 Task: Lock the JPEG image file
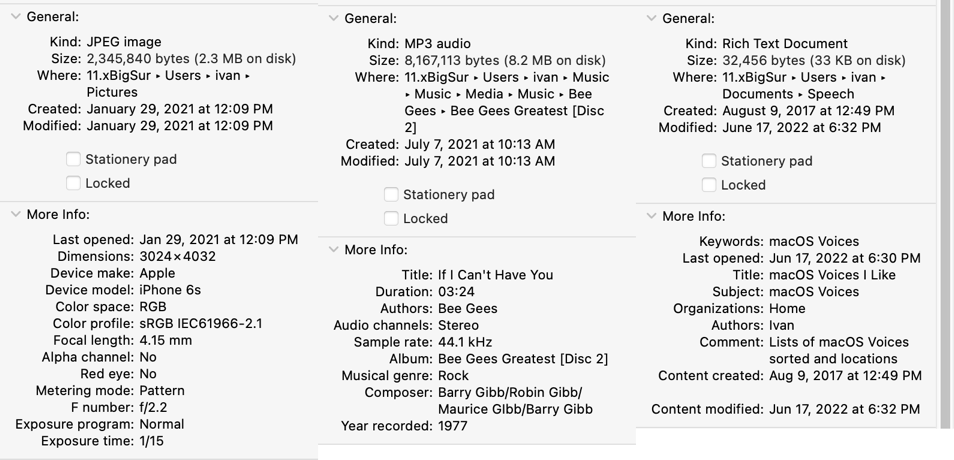73,183
